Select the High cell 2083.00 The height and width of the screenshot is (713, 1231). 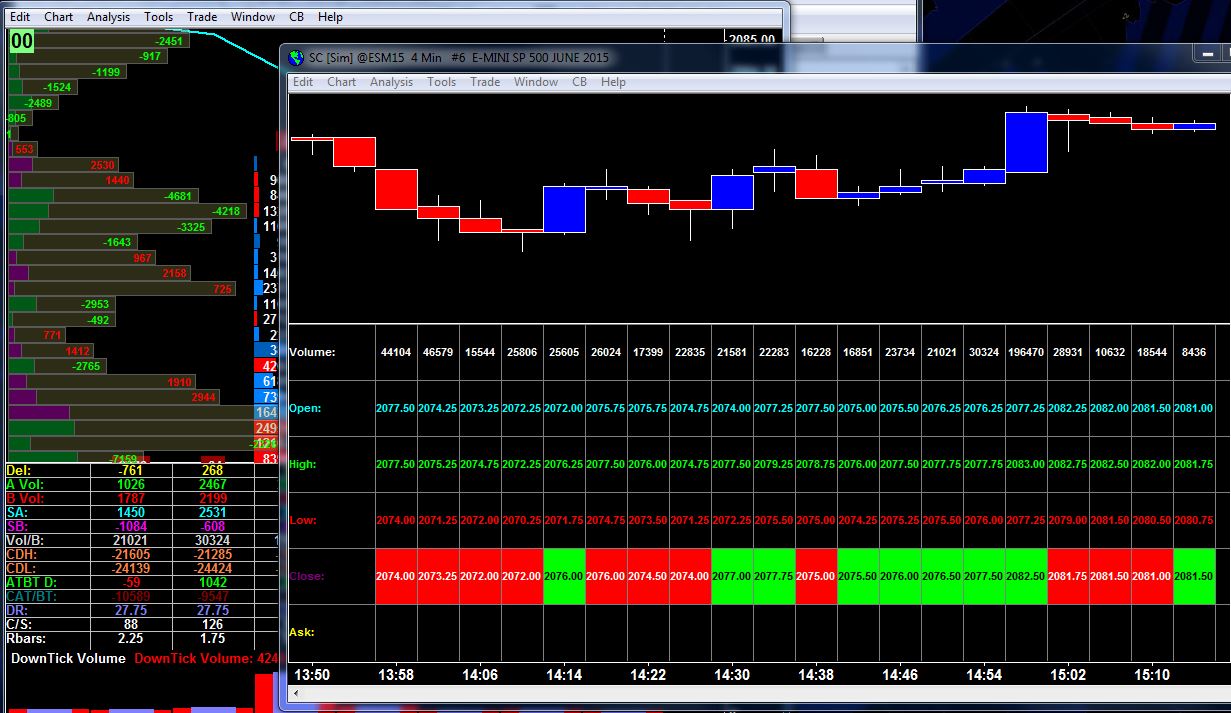click(1026, 464)
